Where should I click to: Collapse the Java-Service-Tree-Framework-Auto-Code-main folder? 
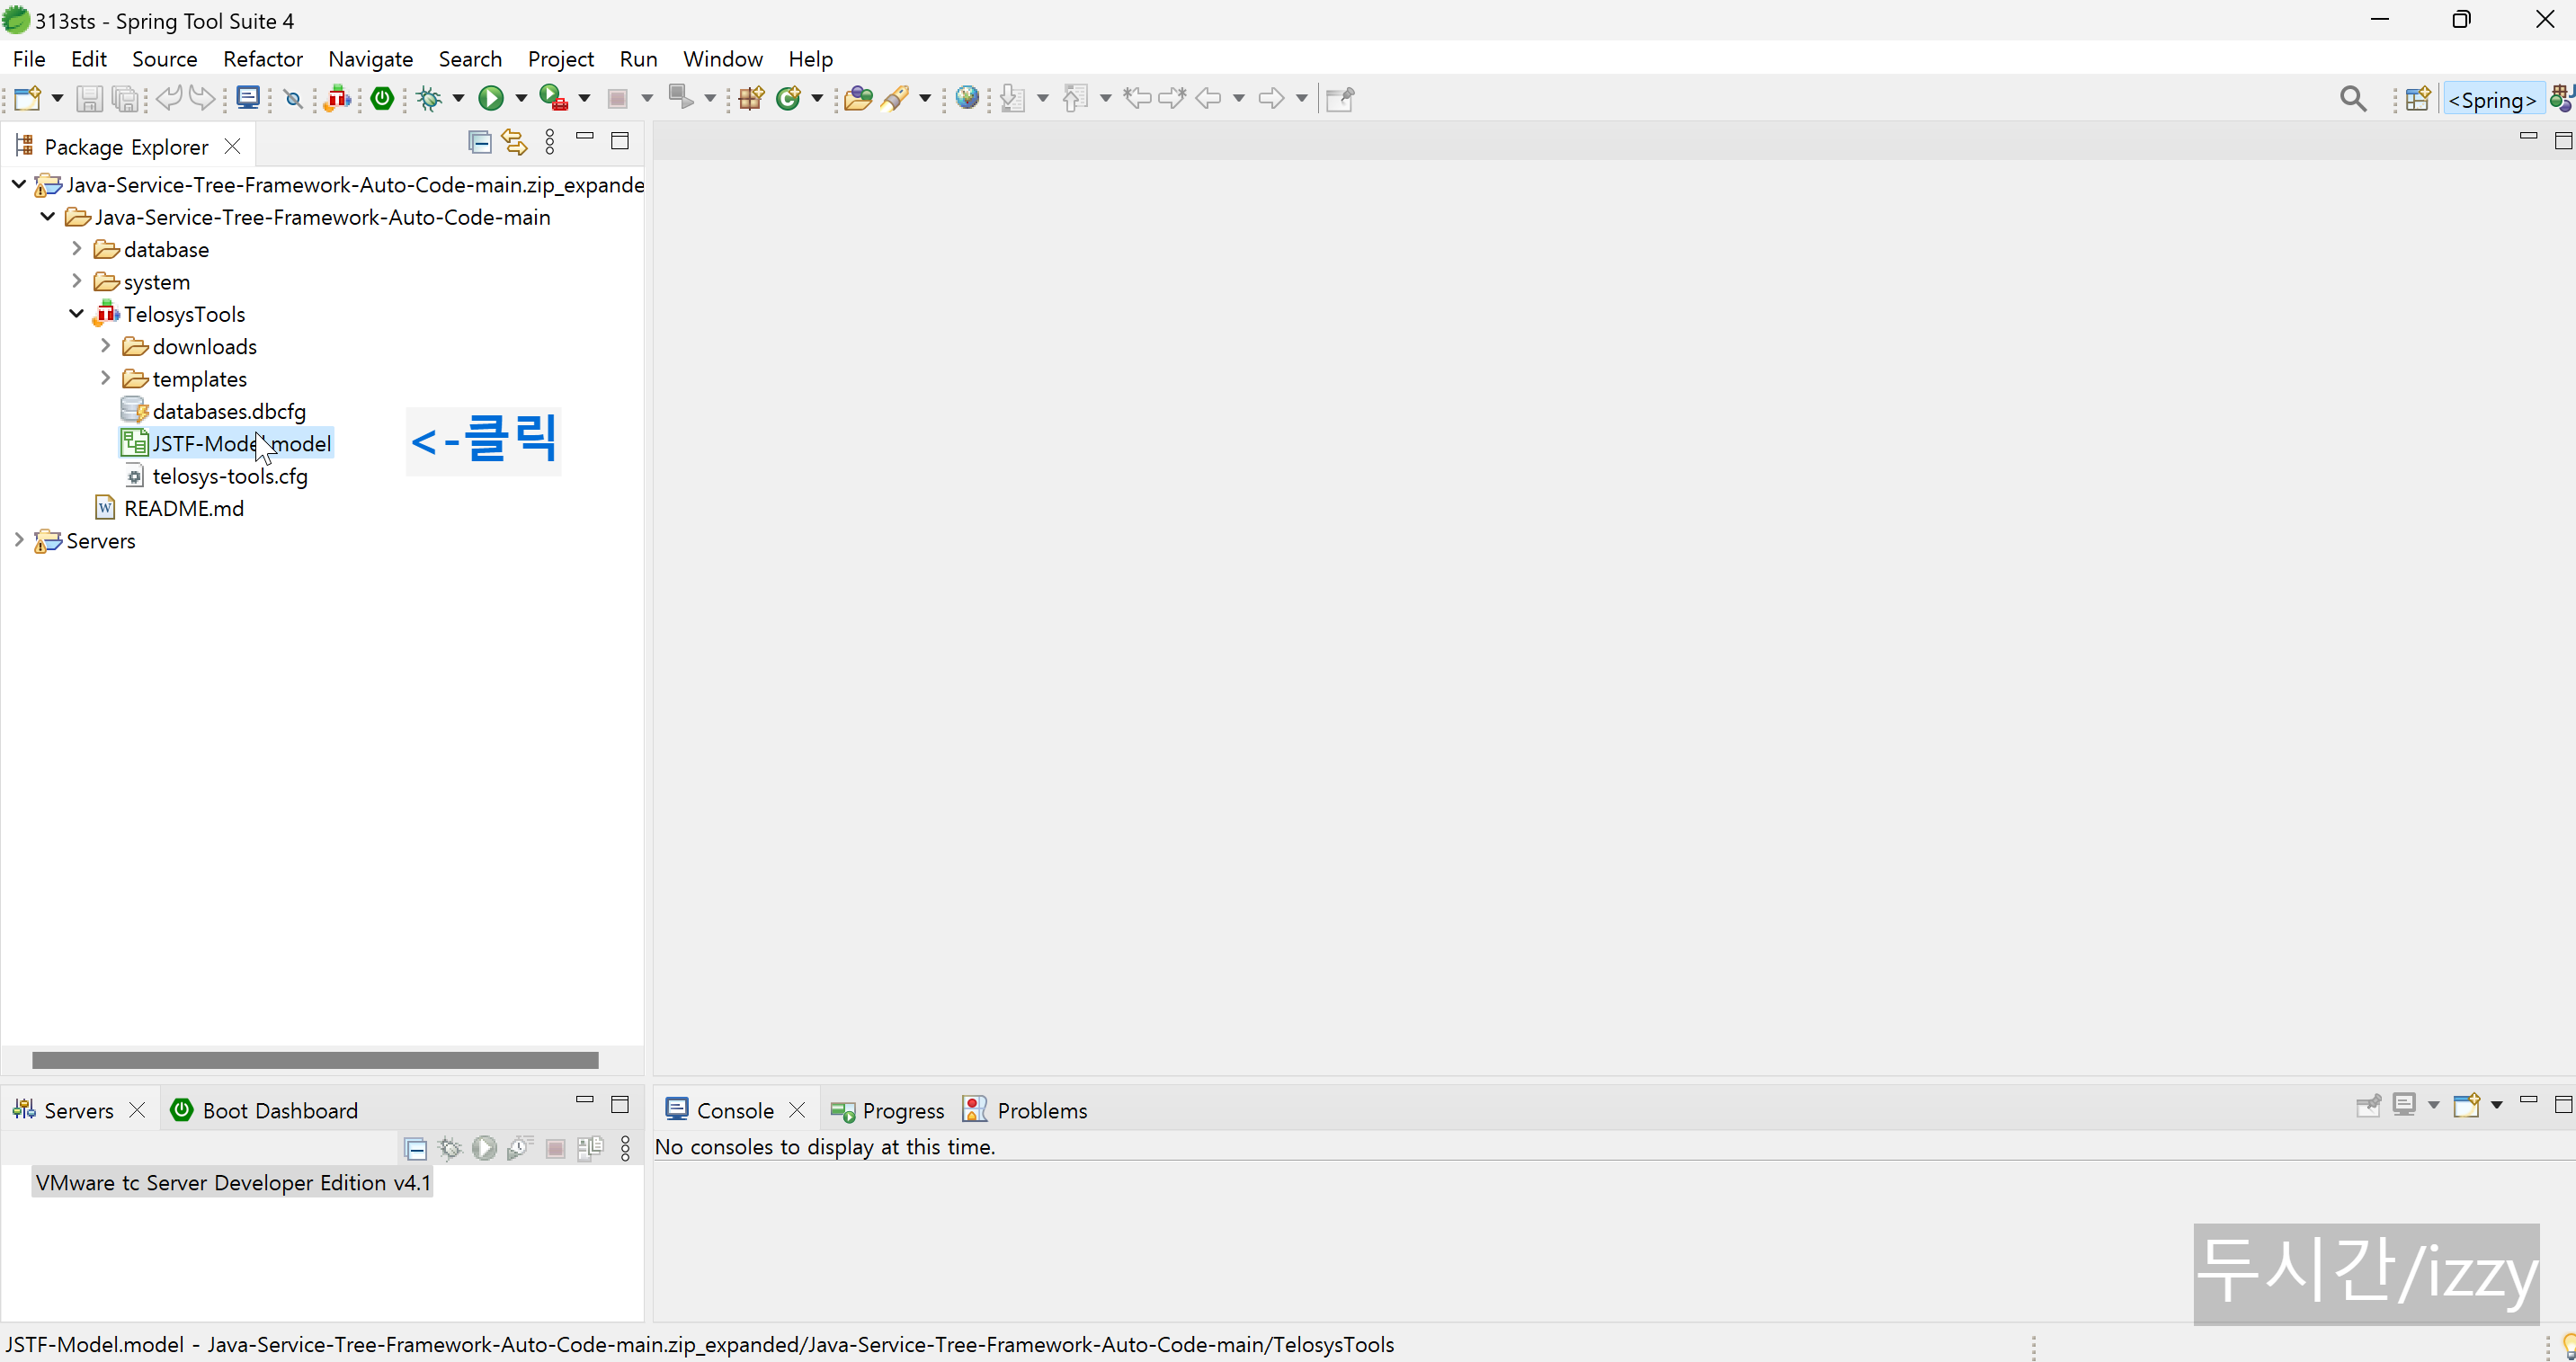coord(48,216)
